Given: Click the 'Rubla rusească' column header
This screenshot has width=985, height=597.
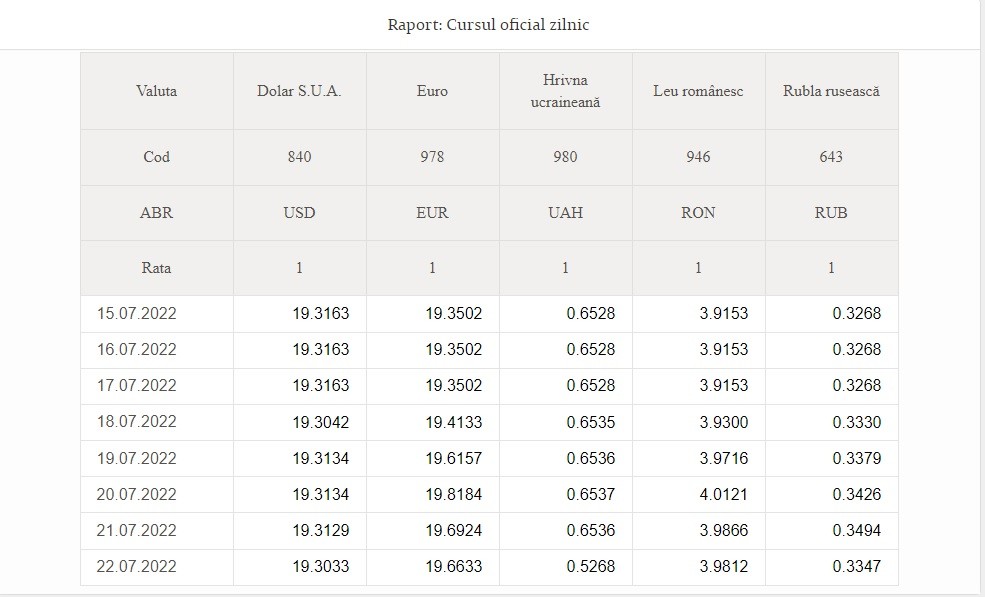Looking at the screenshot, I should tap(831, 91).
